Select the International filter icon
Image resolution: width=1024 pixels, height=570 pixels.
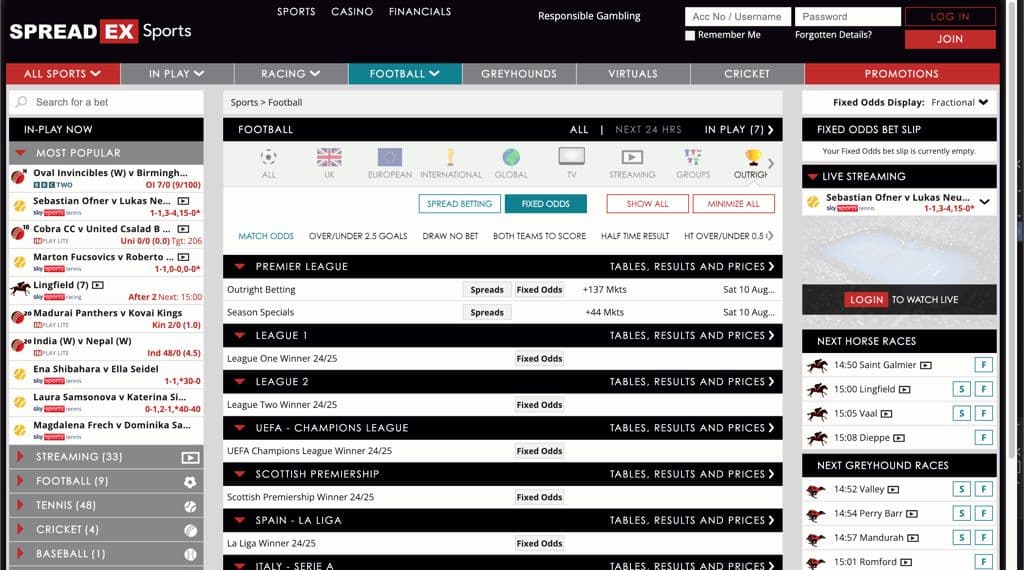click(450, 157)
